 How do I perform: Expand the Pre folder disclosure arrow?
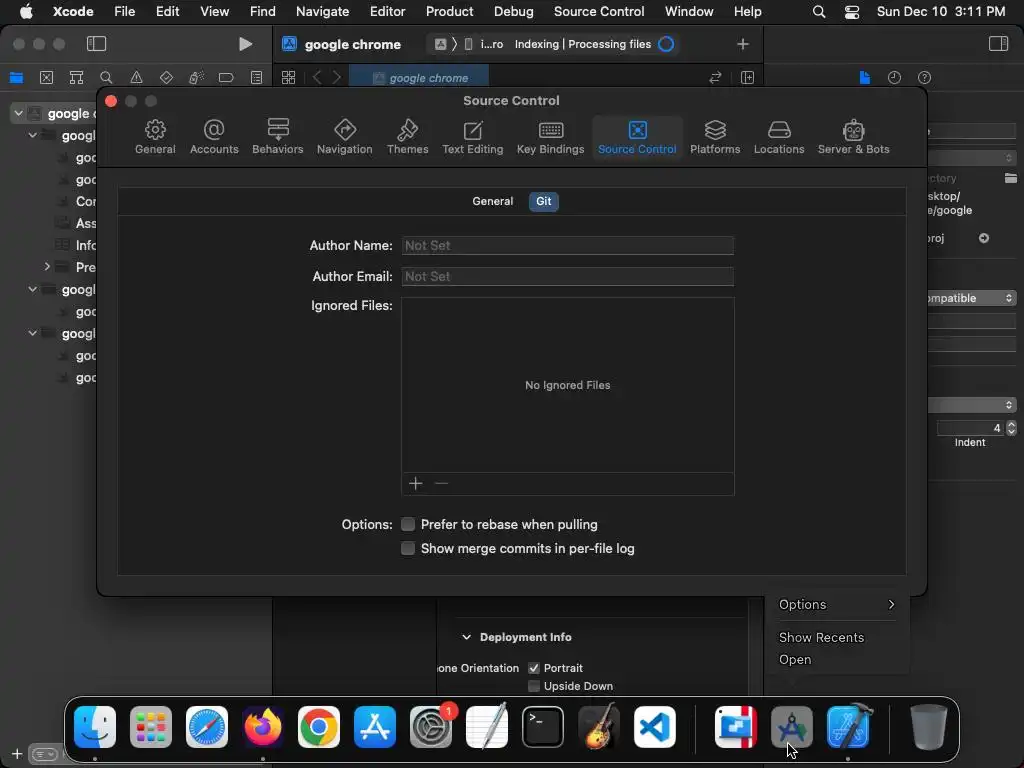47,266
